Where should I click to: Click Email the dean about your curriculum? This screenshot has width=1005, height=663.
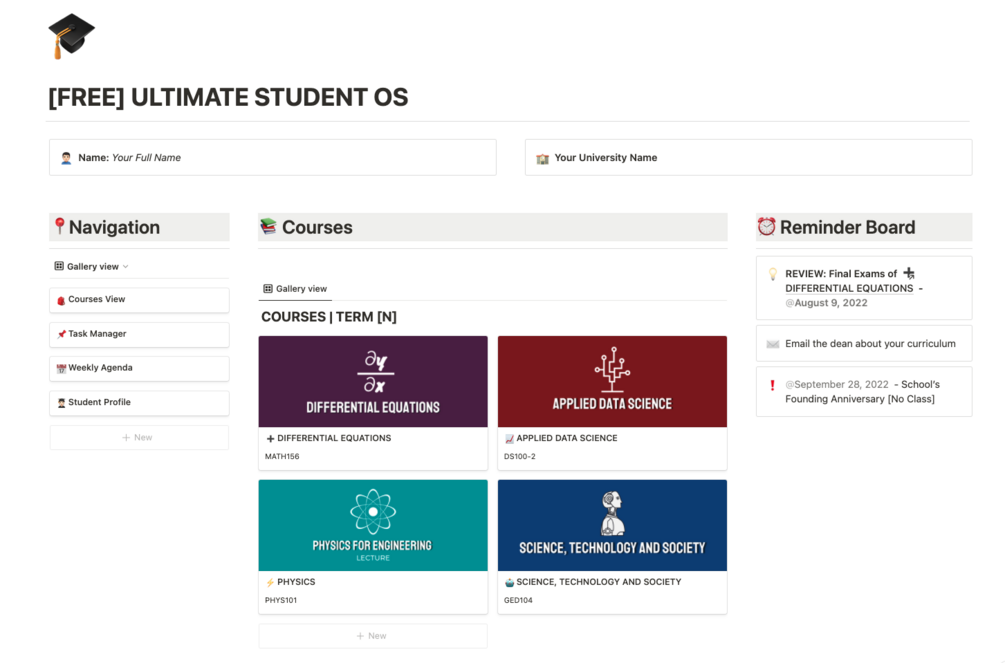pyautogui.click(x=870, y=344)
